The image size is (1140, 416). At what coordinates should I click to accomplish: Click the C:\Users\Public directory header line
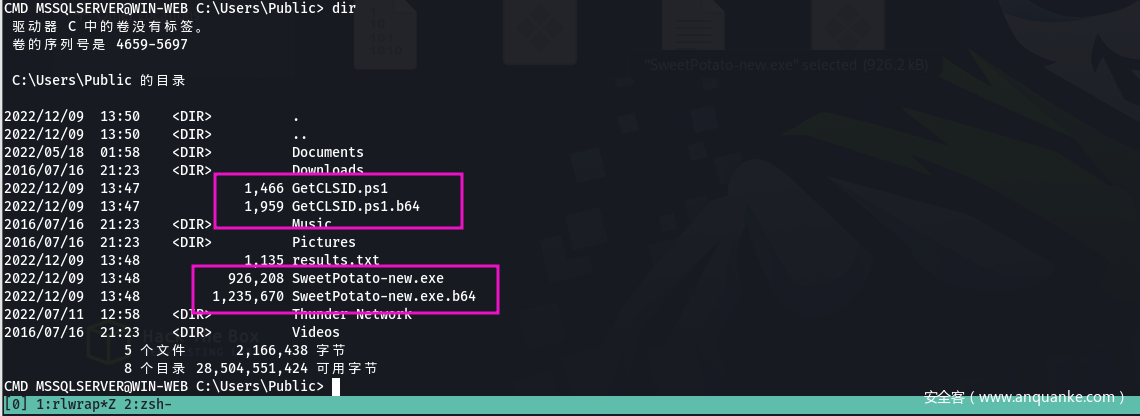pyautogui.click(x=99, y=80)
